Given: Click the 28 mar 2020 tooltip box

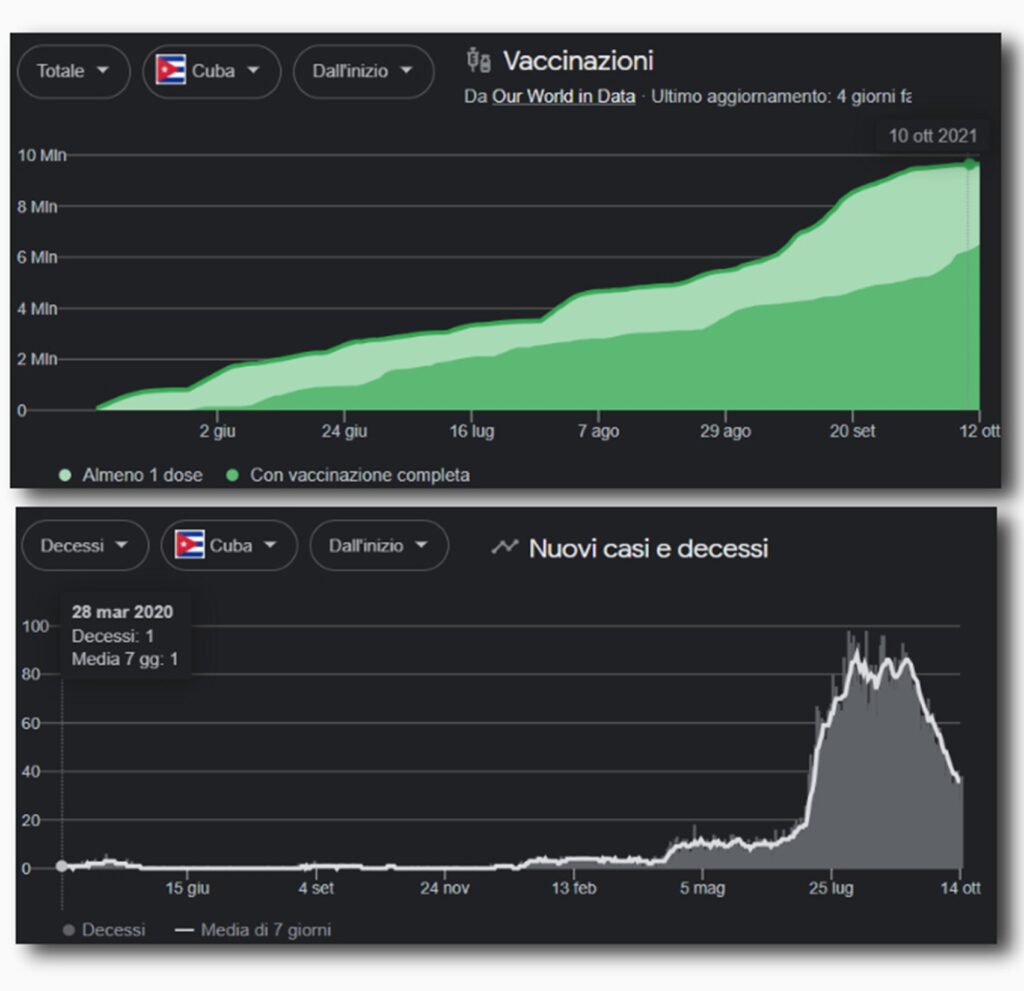Looking at the screenshot, I should click(x=124, y=635).
